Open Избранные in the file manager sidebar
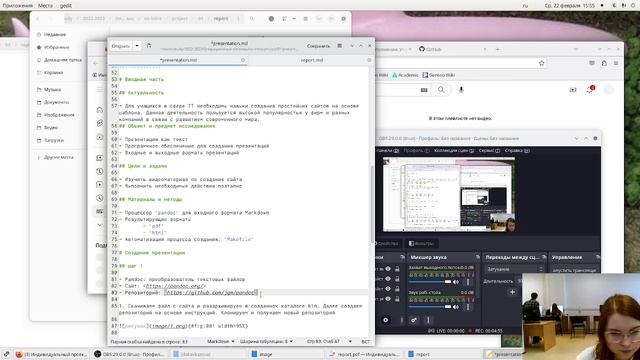640x360 pixels. point(56,47)
